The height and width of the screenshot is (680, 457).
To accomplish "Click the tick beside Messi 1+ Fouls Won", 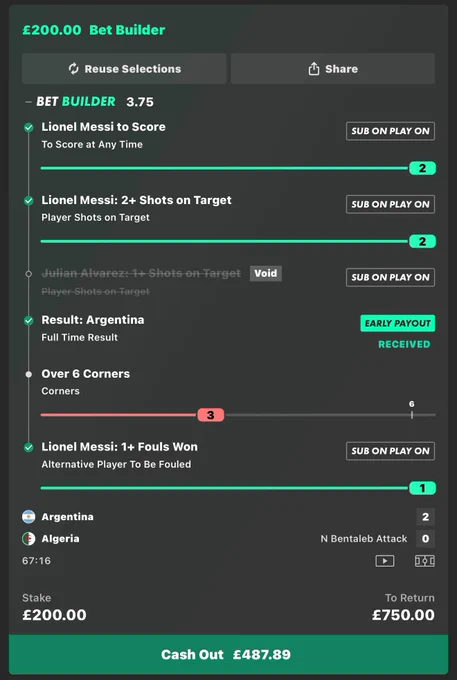I will click(x=29, y=448).
